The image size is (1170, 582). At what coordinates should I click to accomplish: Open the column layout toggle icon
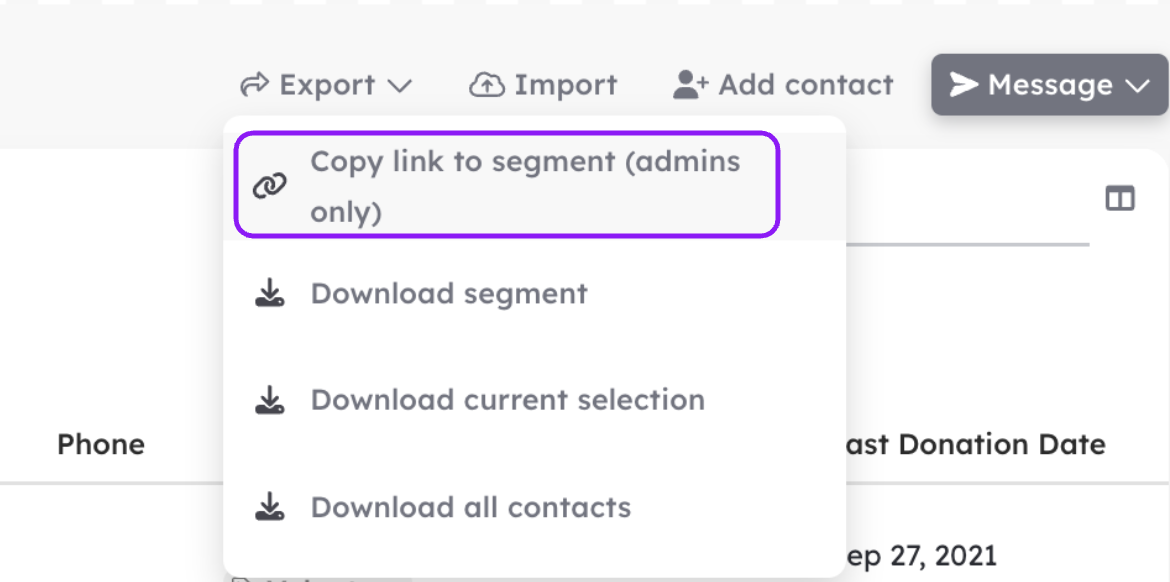[x=1120, y=198]
